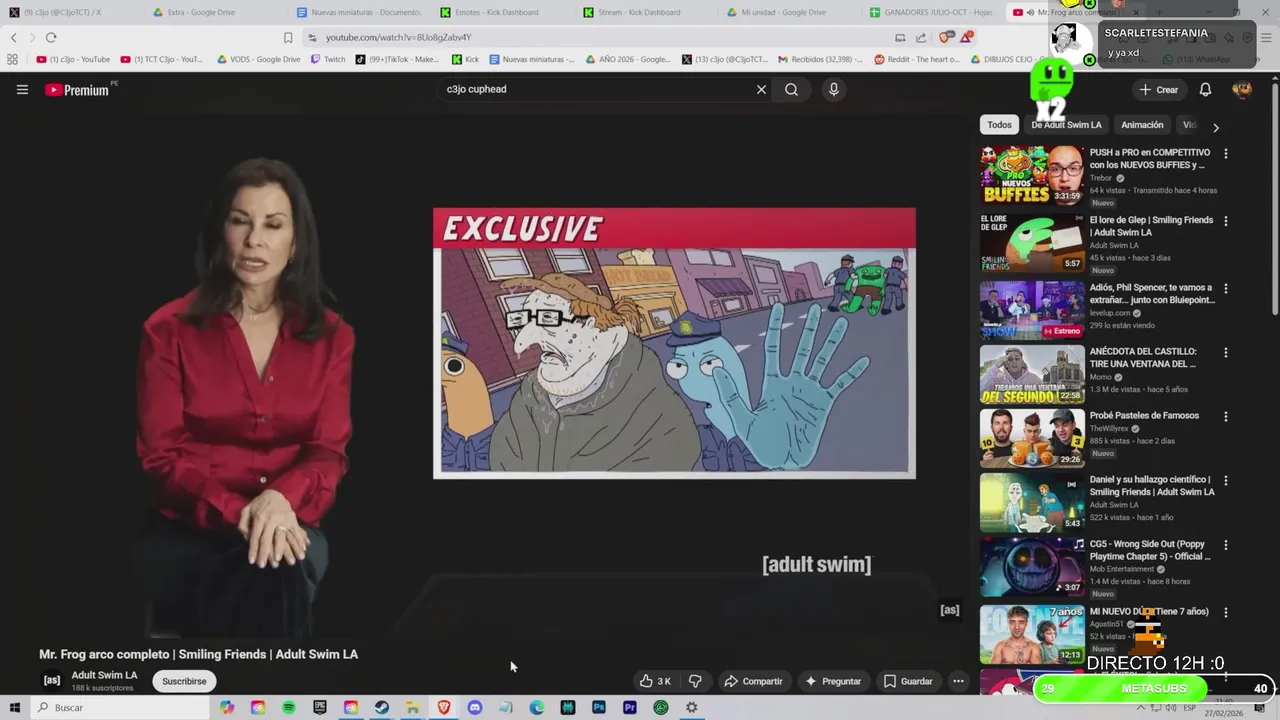Open Steam from the taskbar
Viewport: 1280px width, 720px height.
point(382,707)
